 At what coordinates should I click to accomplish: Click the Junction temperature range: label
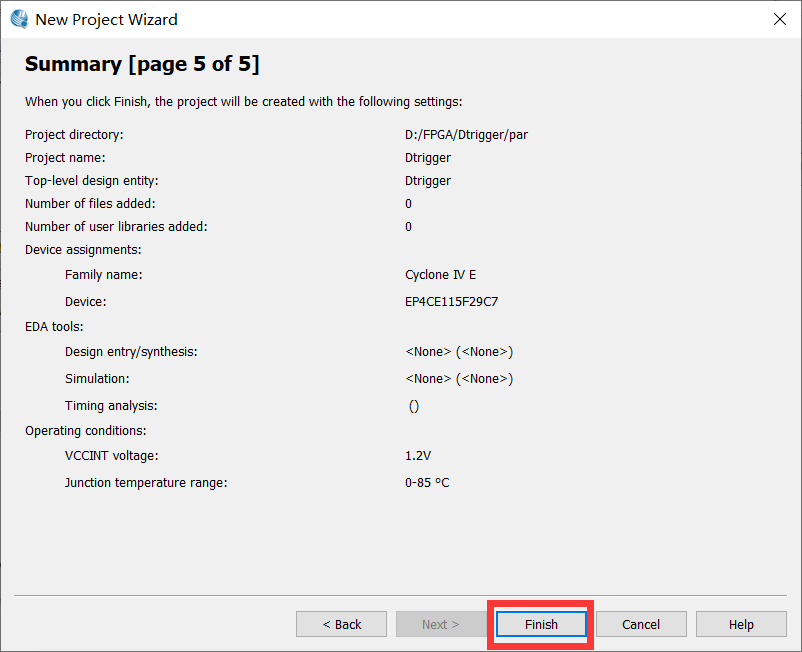tap(146, 483)
